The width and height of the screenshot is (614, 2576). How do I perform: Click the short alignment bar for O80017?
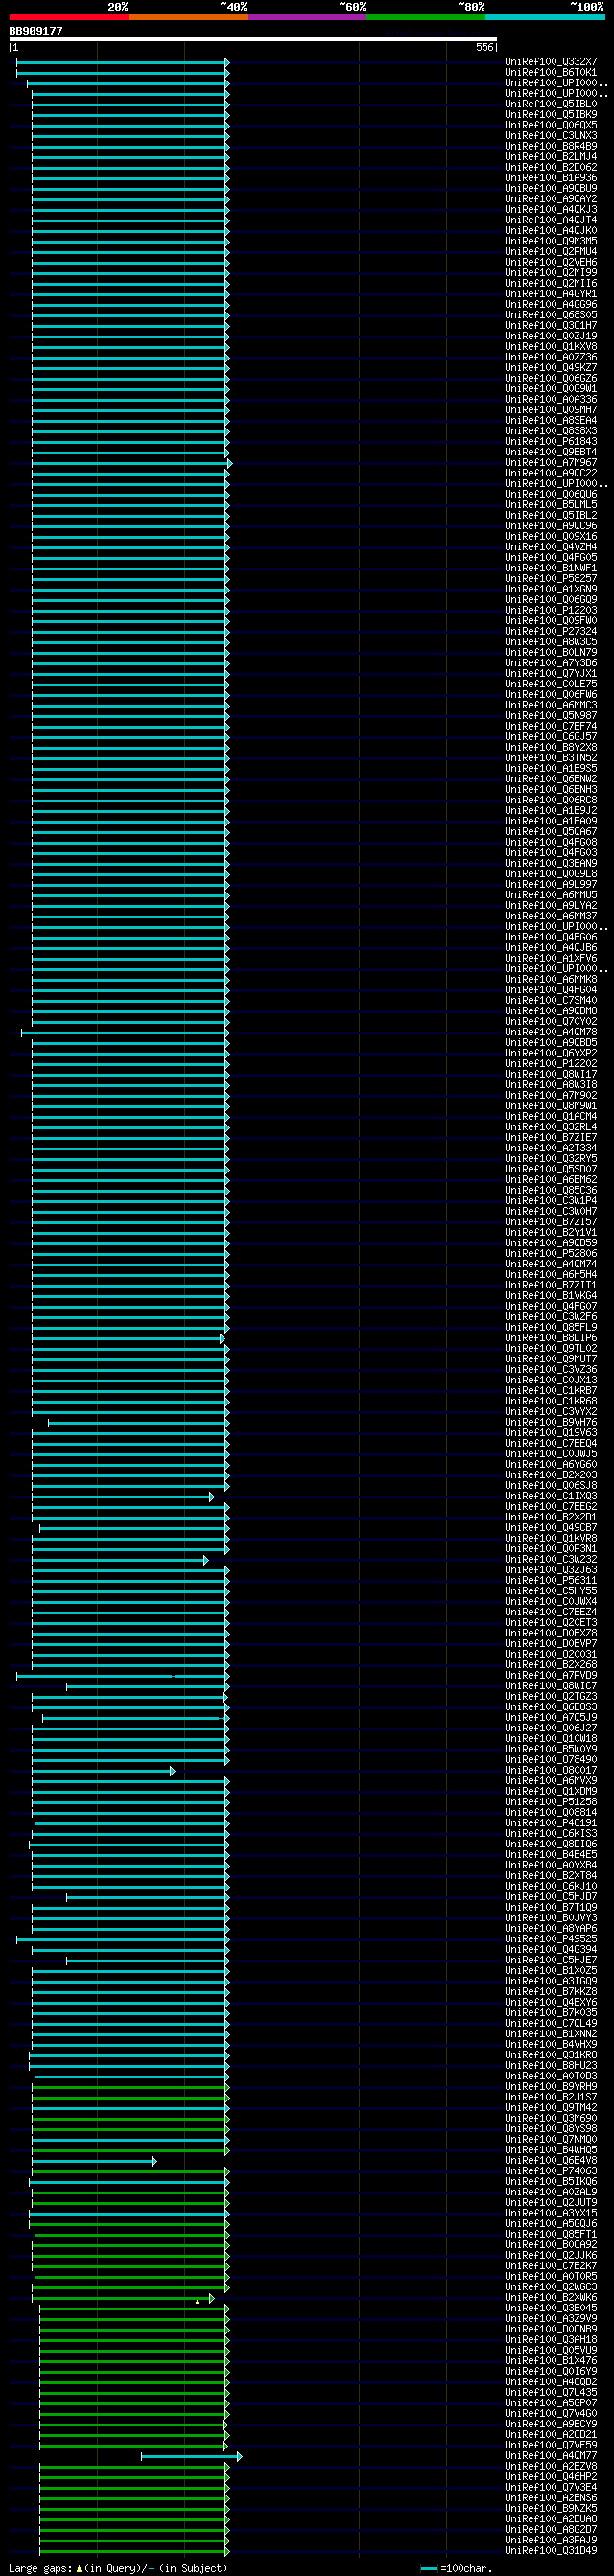[103, 1771]
